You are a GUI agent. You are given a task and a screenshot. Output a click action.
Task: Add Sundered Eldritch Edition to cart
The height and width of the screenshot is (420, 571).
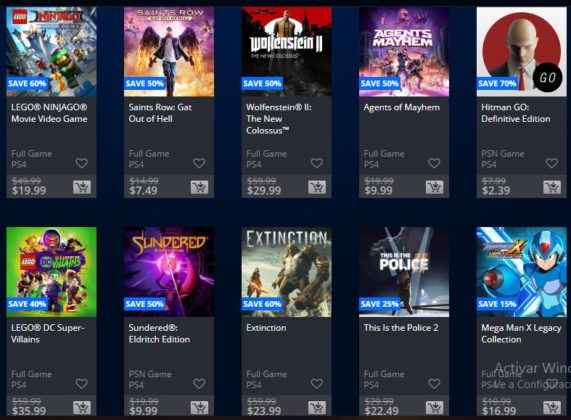[200, 408]
